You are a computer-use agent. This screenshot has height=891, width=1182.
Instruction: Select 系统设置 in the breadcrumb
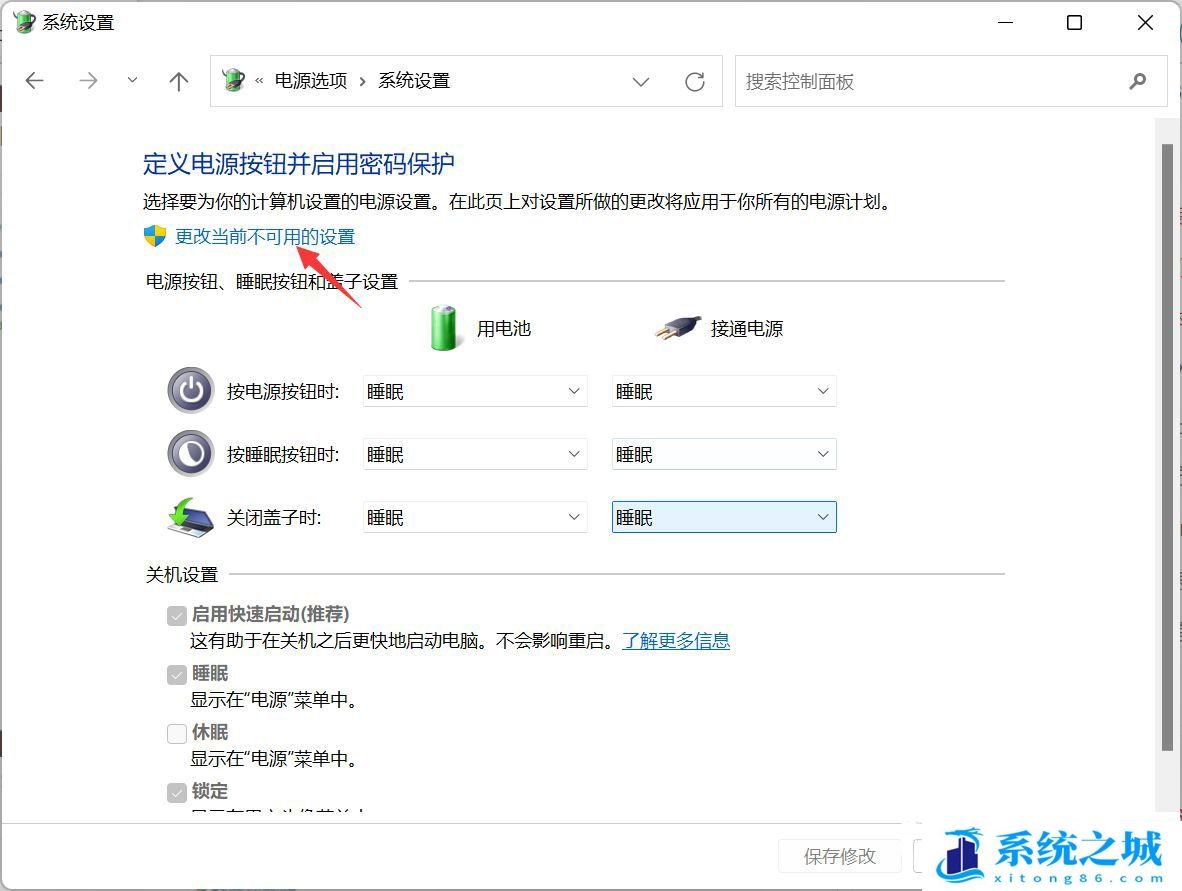pyautogui.click(x=413, y=81)
